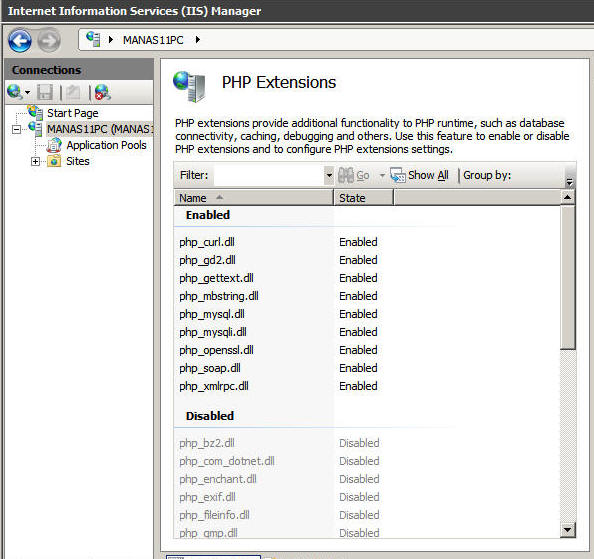Select php_mysqli.dll extension
The width and height of the screenshot is (594, 559).
pos(213,332)
